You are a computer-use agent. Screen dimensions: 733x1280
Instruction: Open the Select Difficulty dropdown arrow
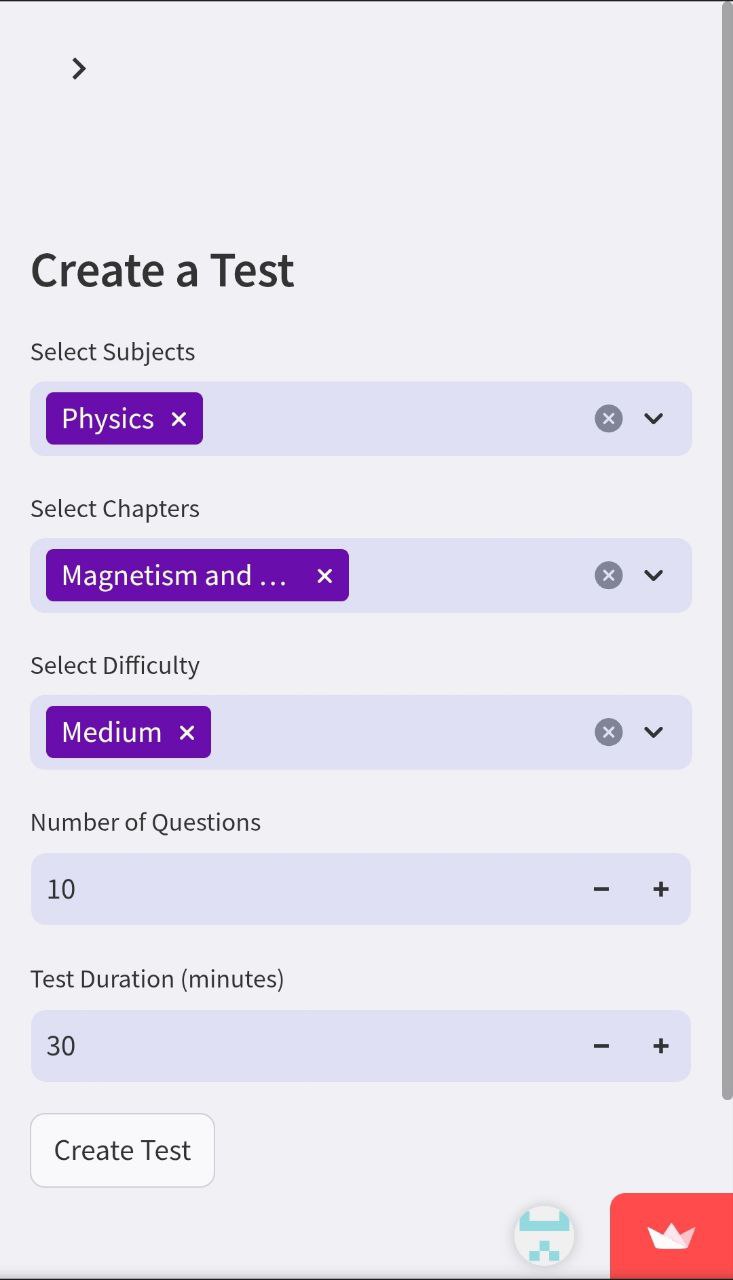654,732
